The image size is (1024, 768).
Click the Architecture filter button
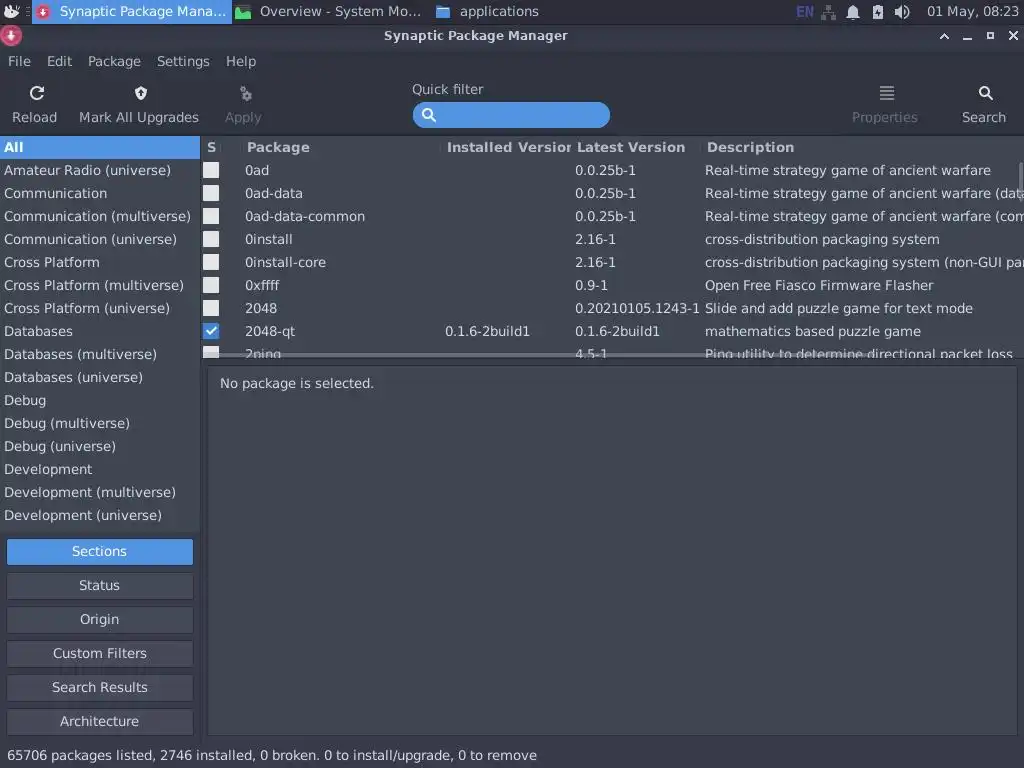click(99, 722)
